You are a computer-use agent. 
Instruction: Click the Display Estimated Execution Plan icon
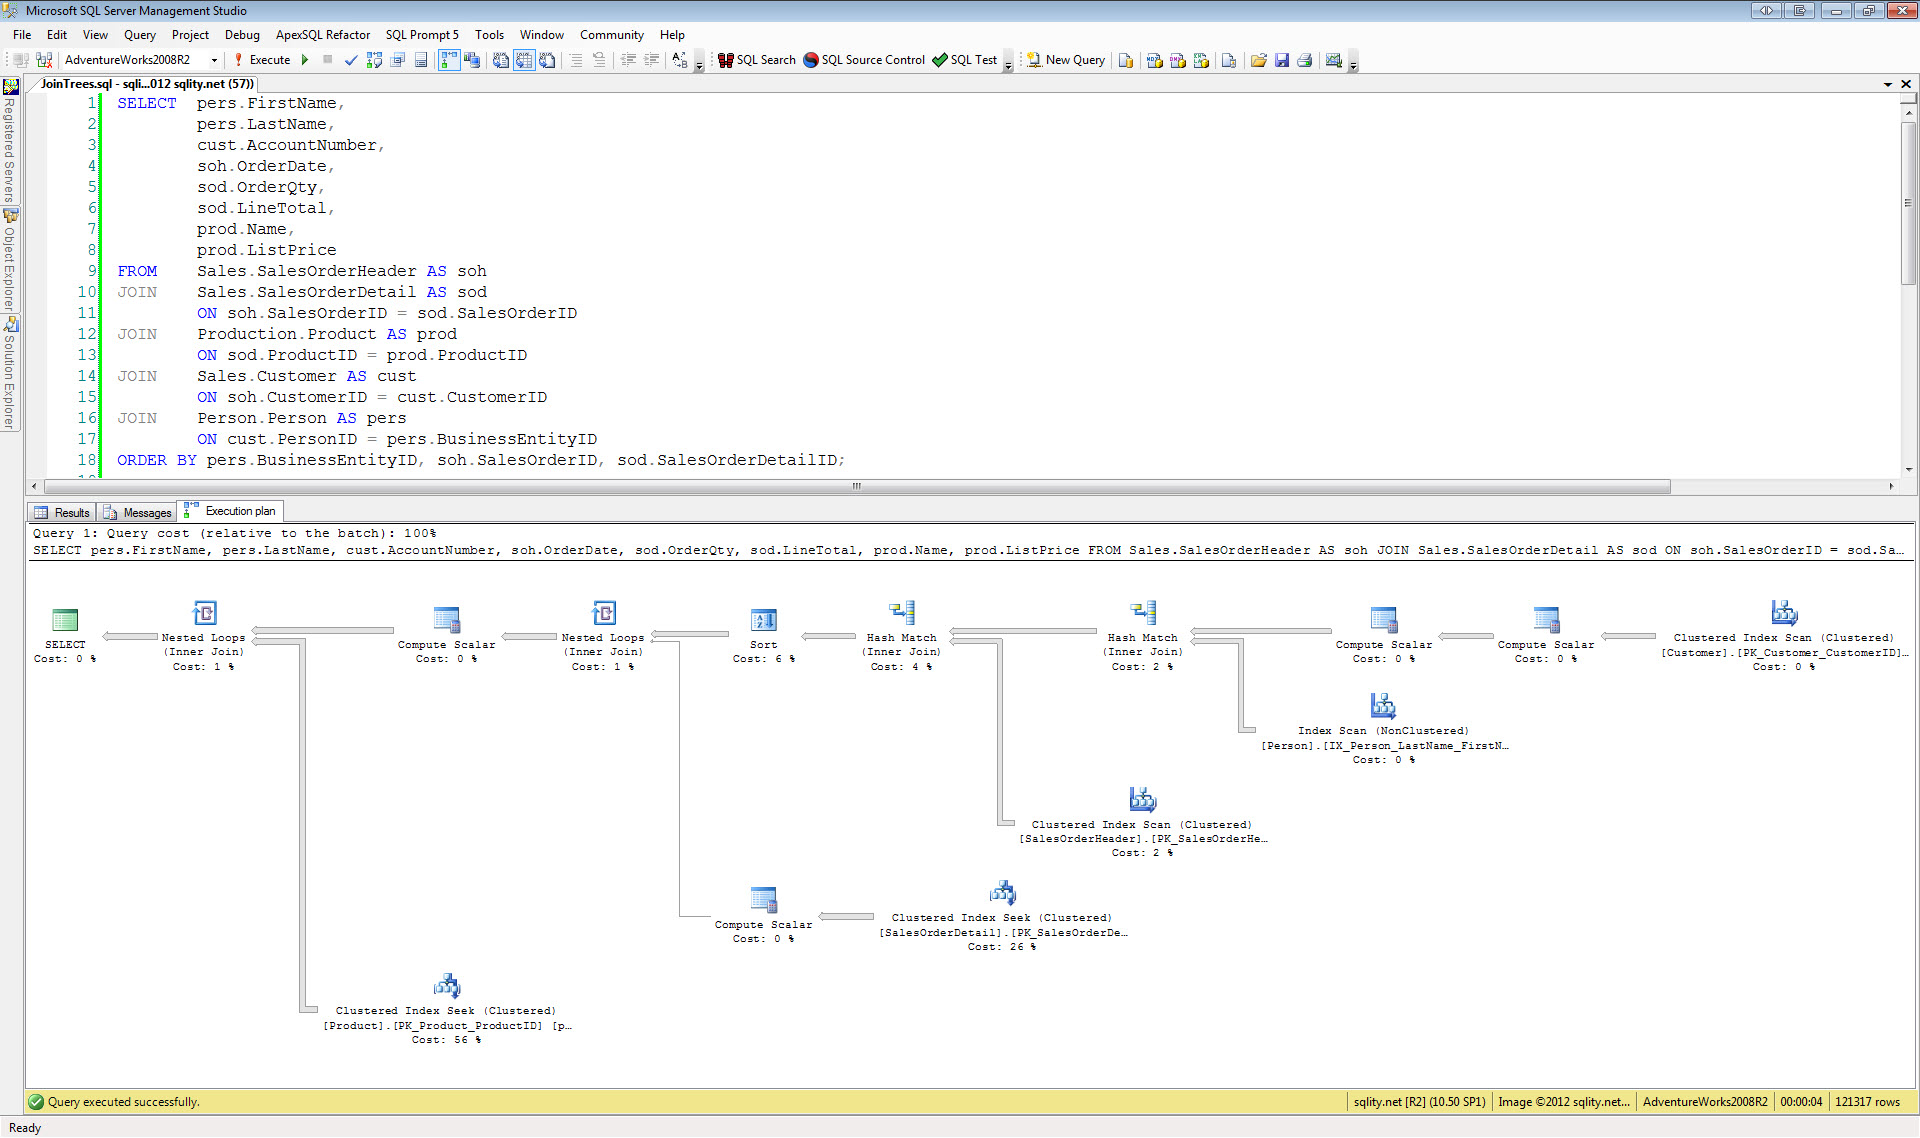(374, 60)
